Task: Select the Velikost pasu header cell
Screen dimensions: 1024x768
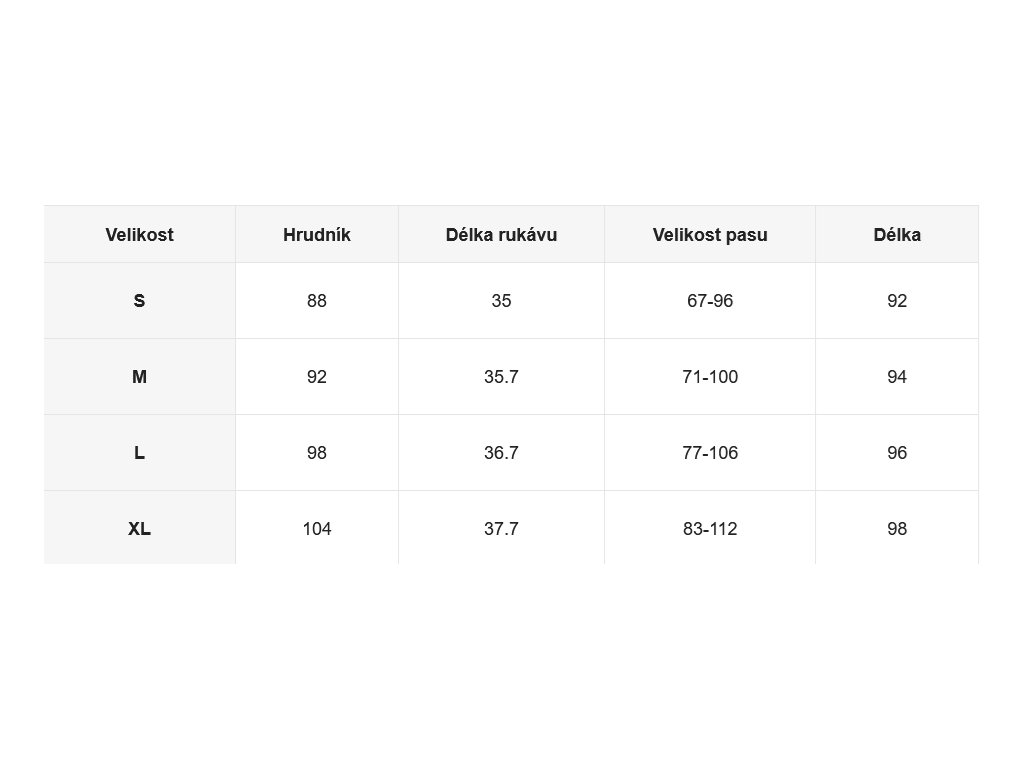Action: (x=710, y=234)
